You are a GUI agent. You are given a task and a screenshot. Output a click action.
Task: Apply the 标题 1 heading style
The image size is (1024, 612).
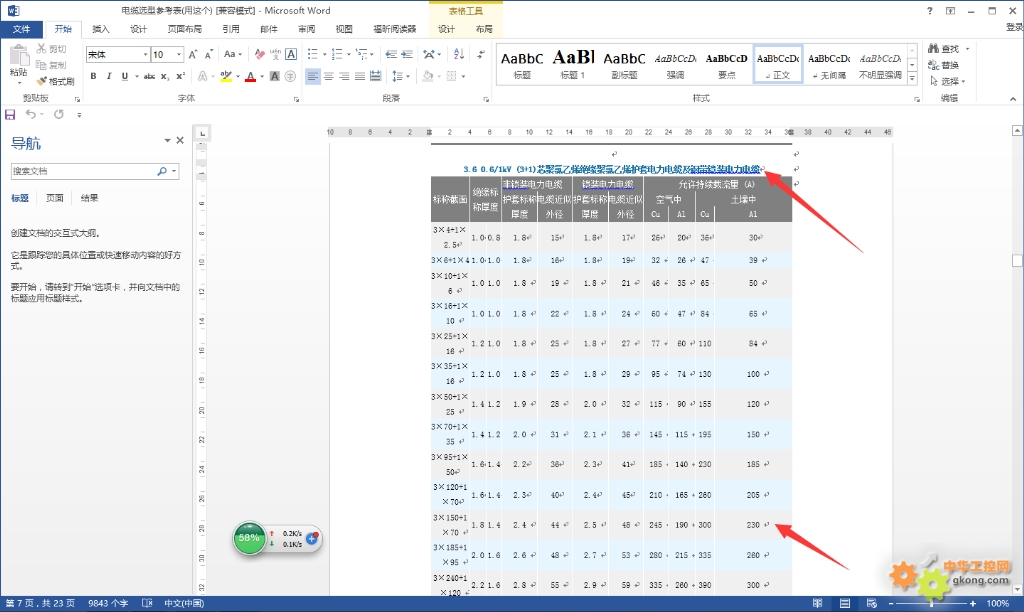pyautogui.click(x=573, y=64)
